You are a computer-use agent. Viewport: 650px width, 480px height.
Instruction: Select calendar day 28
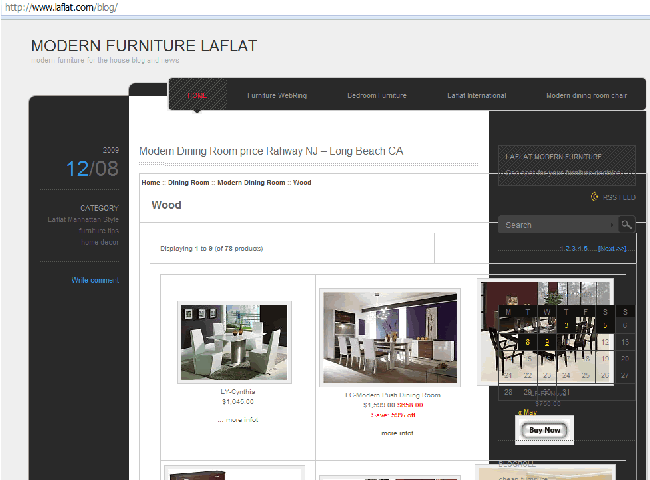[x=508, y=392]
